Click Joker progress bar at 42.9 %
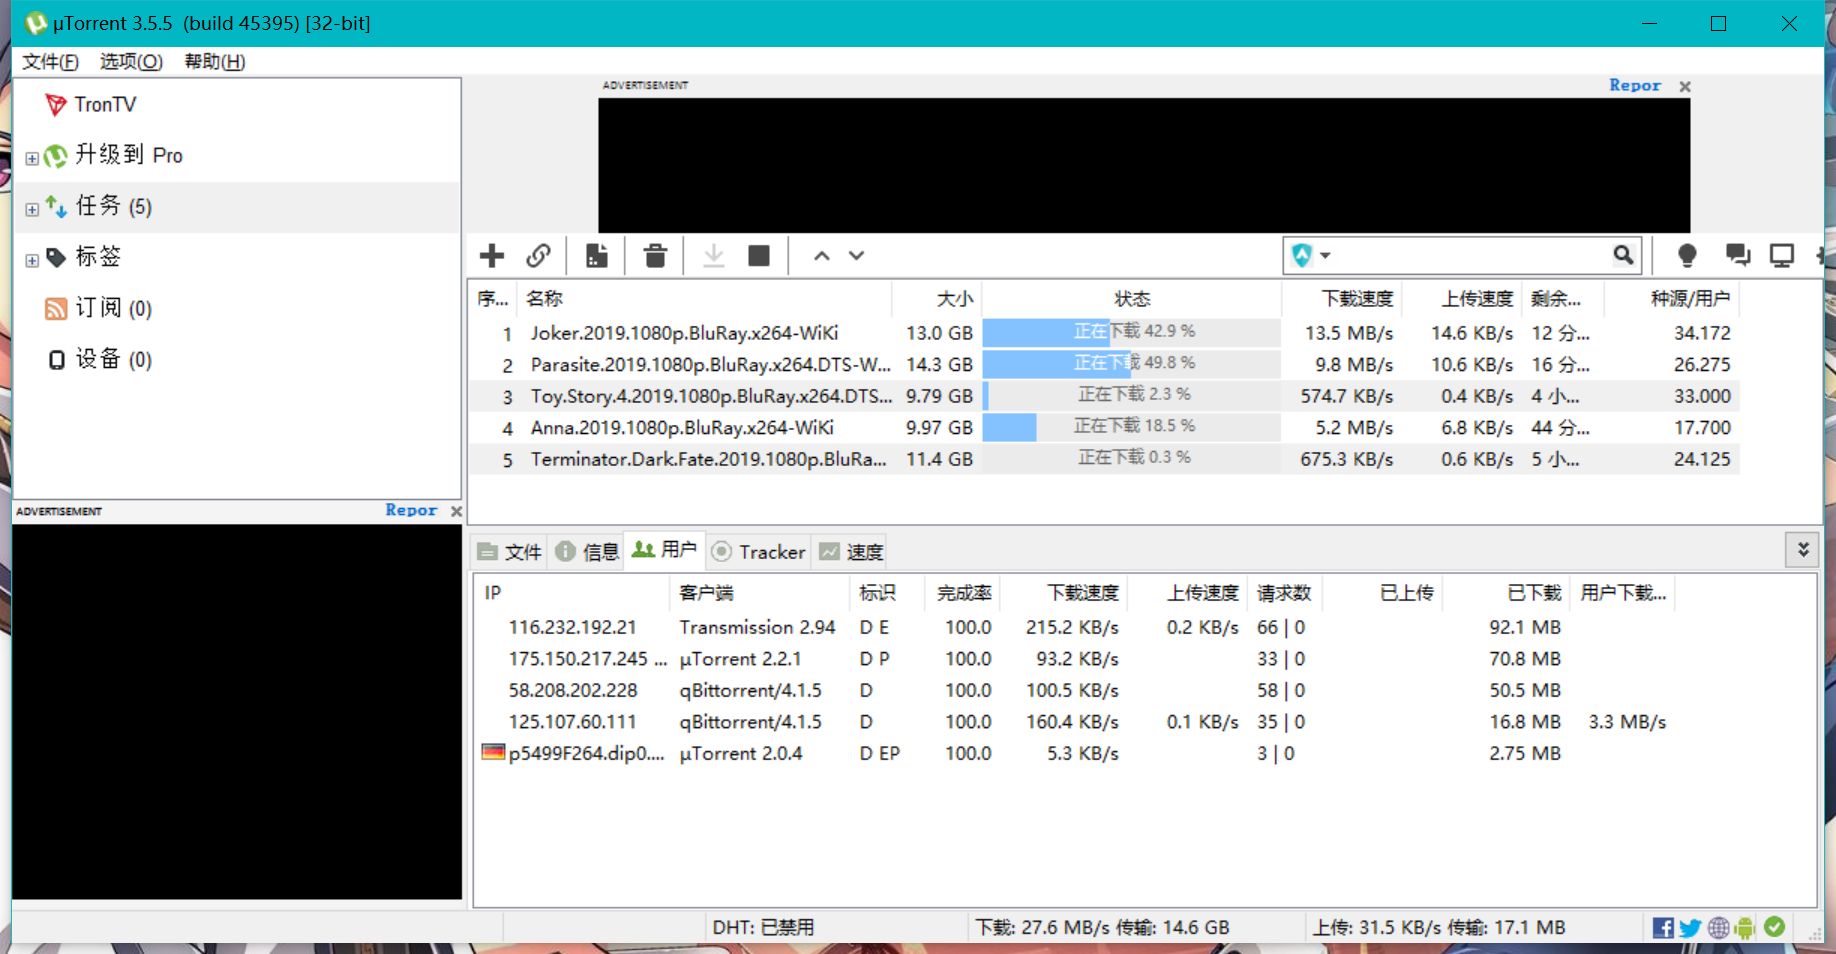 pyautogui.click(x=1132, y=332)
